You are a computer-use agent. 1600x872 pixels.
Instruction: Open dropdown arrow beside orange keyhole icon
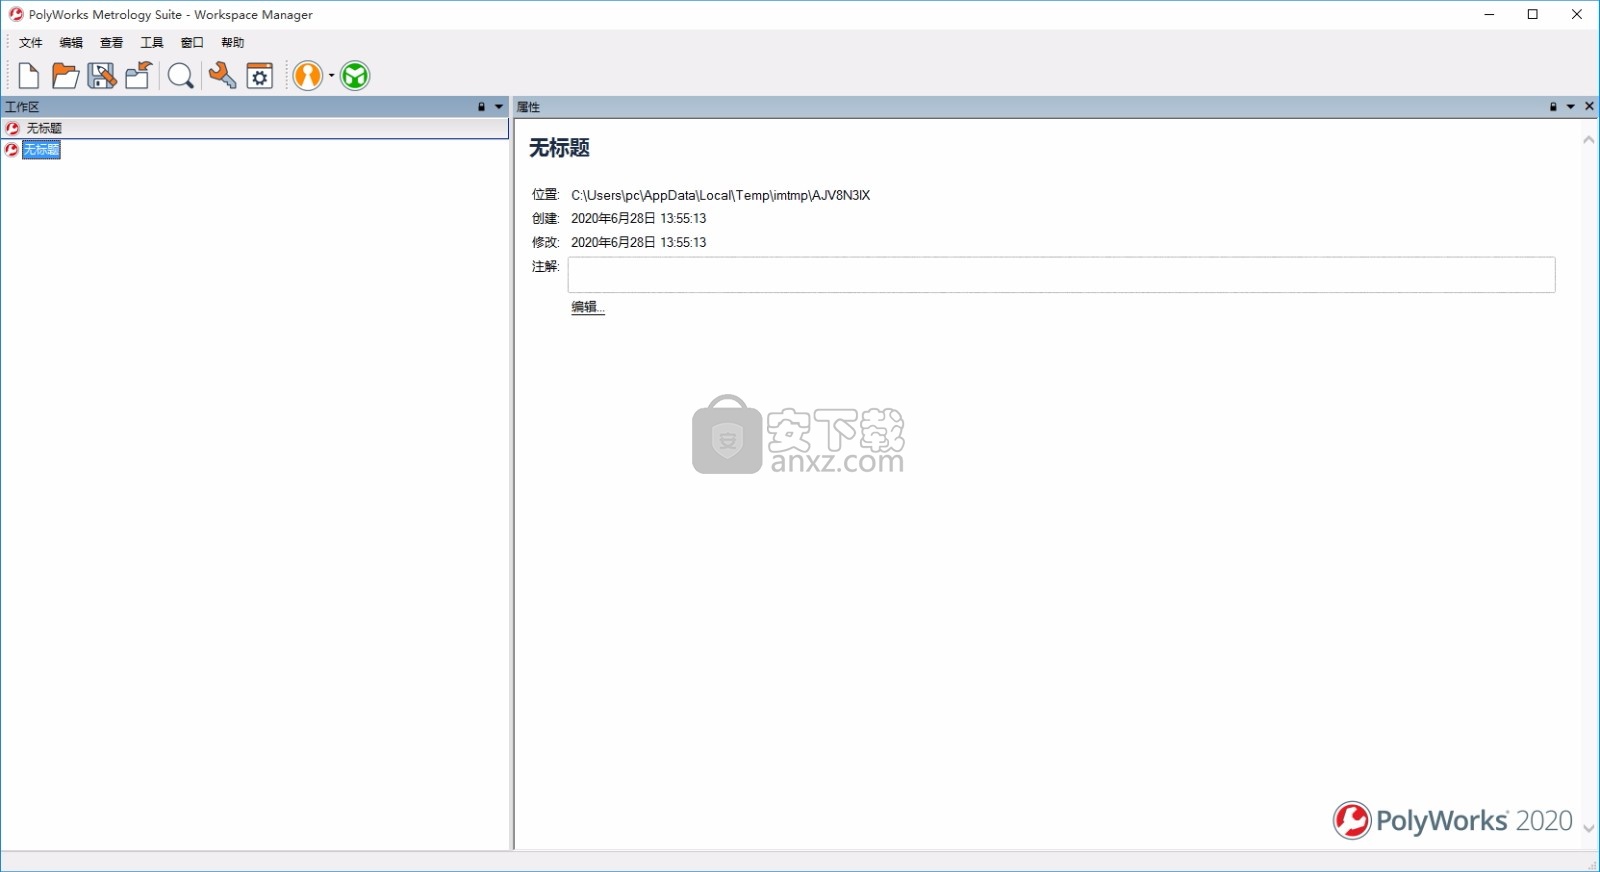(x=331, y=76)
